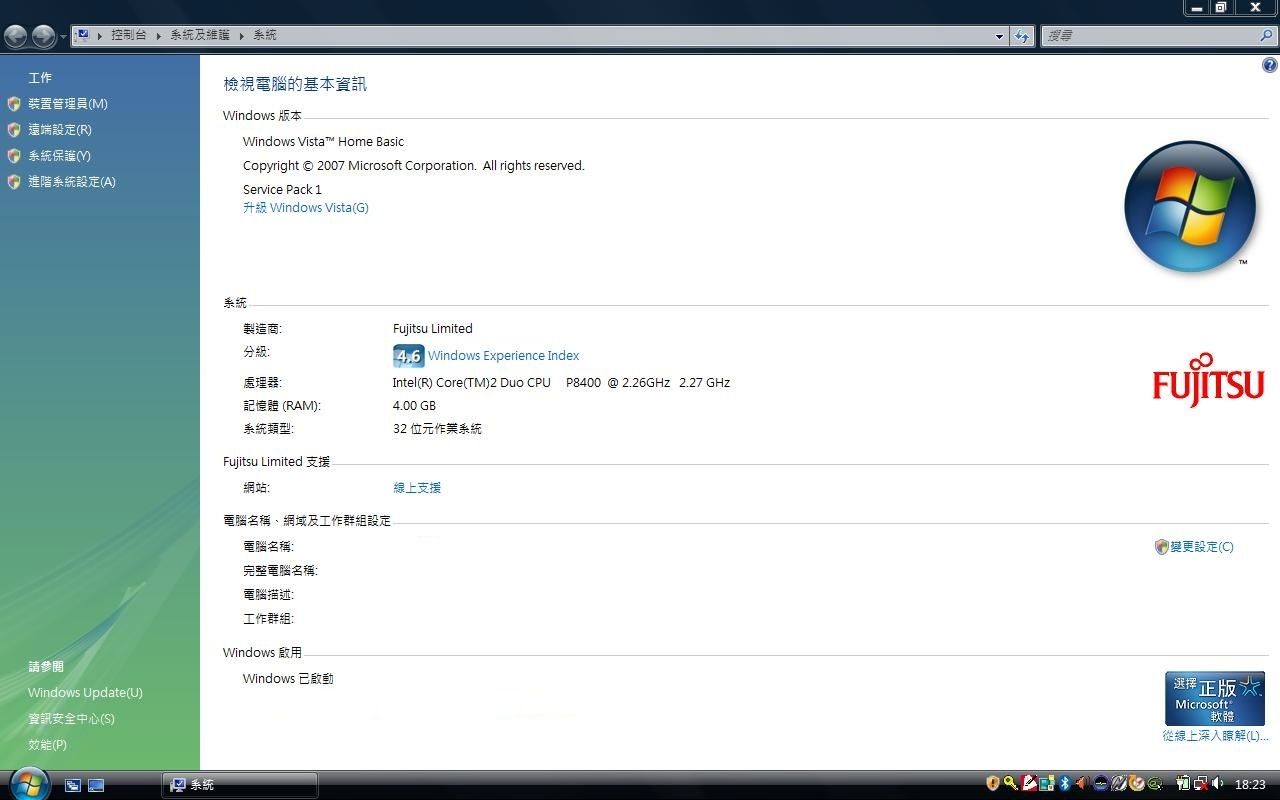This screenshot has width=1280, height=800.
Task: Open the recent pages dropdown arrow
Action: point(63,37)
